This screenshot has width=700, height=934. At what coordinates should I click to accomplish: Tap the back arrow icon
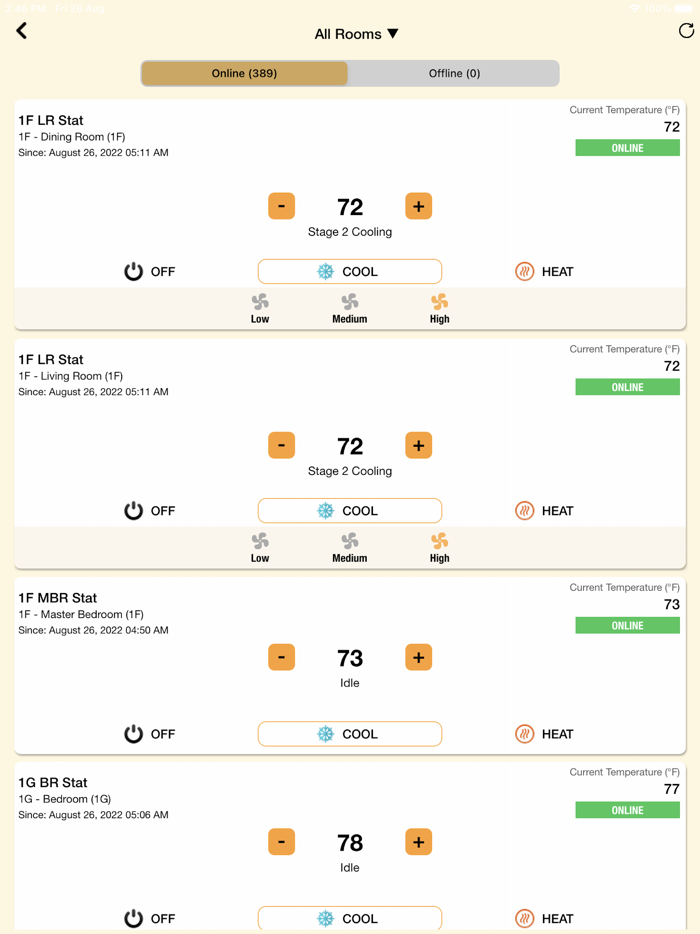22,31
